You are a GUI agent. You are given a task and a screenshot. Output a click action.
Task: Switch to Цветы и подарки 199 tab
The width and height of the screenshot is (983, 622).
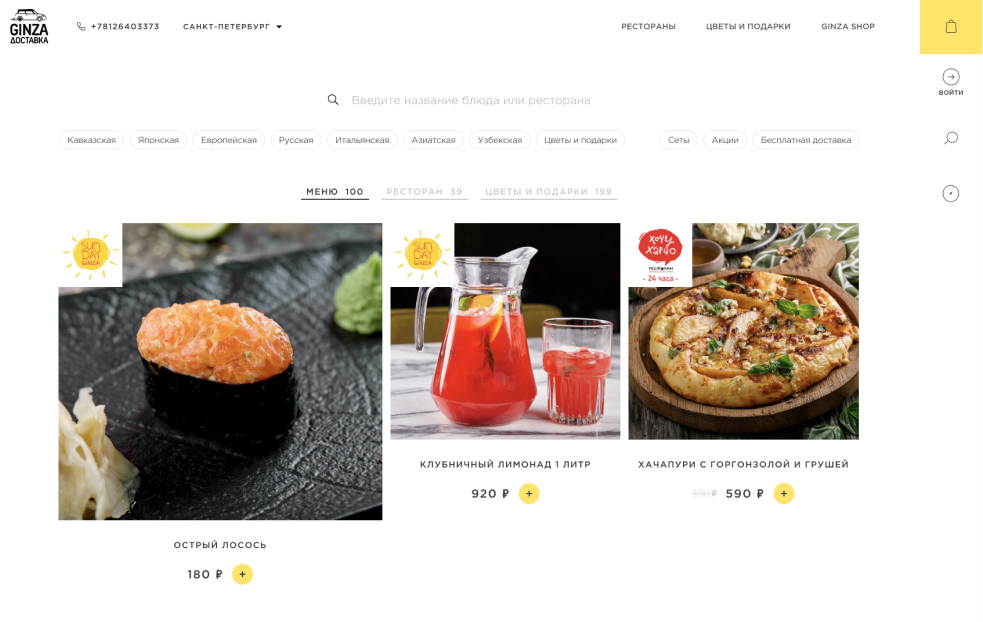[549, 192]
